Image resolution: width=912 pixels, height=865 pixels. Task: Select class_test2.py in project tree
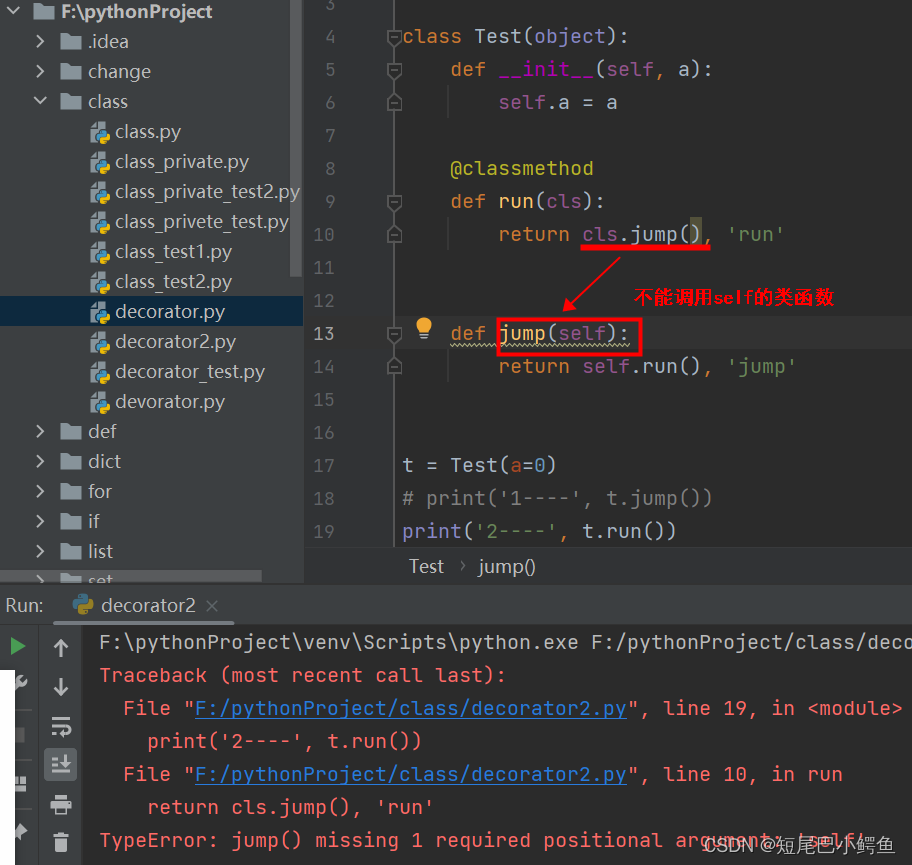(x=173, y=282)
